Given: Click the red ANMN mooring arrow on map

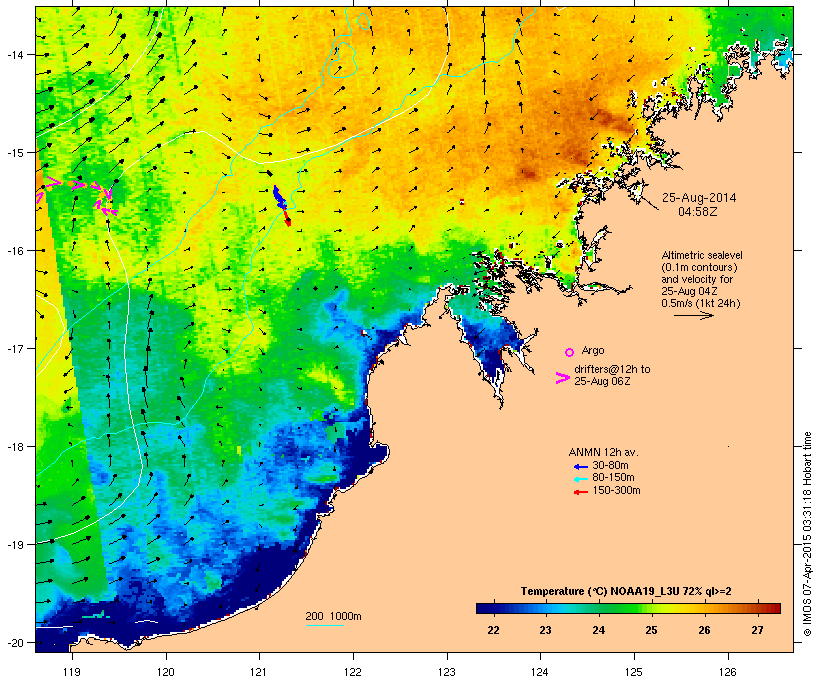Looking at the screenshot, I should (x=287, y=217).
